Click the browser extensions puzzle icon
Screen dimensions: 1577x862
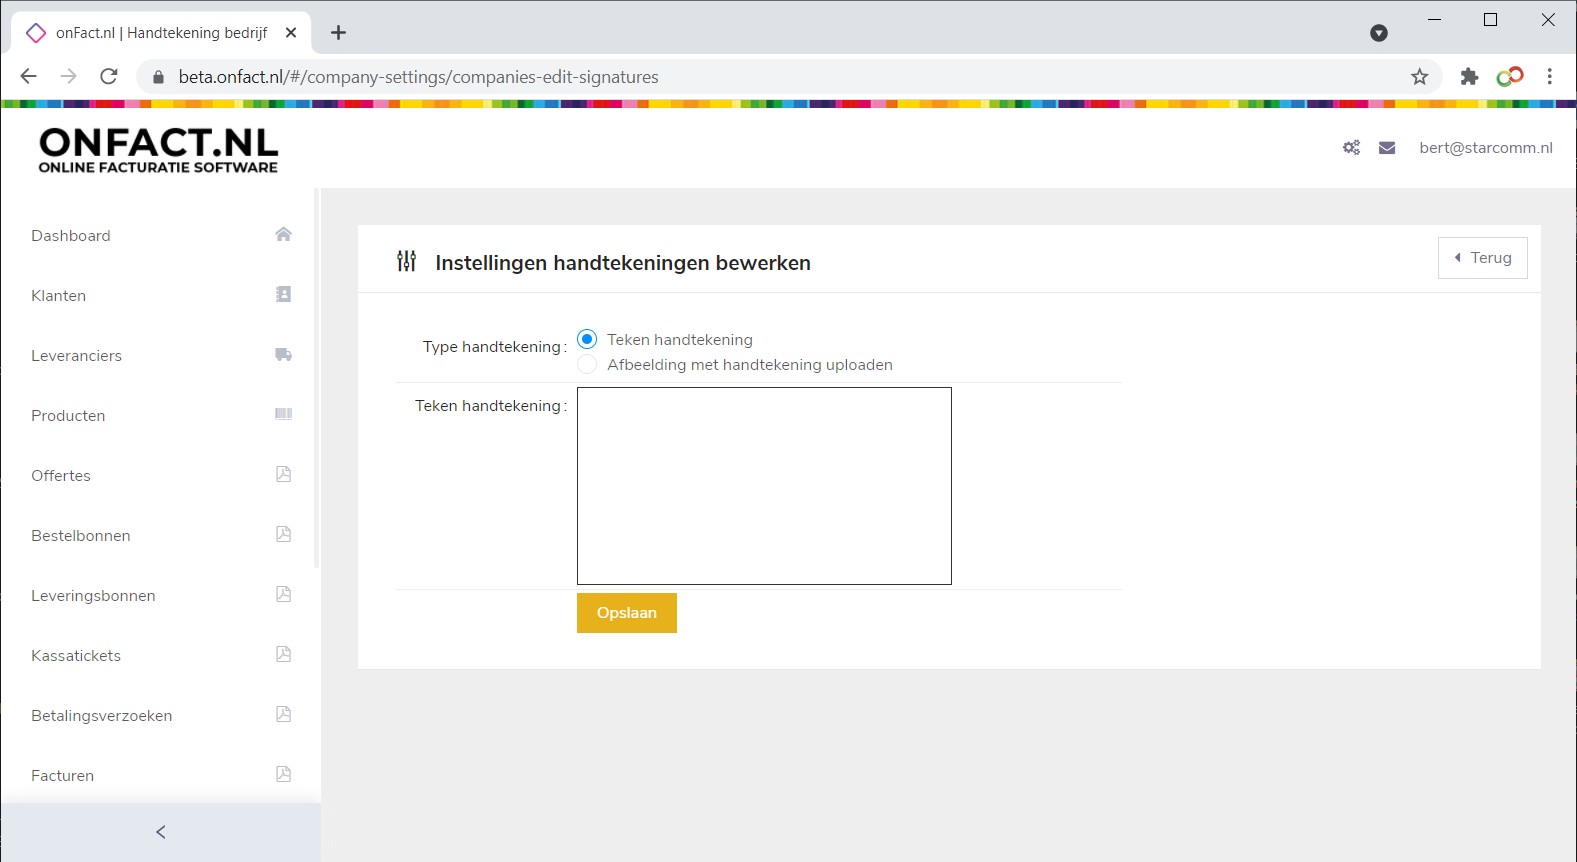(1469, 77)
